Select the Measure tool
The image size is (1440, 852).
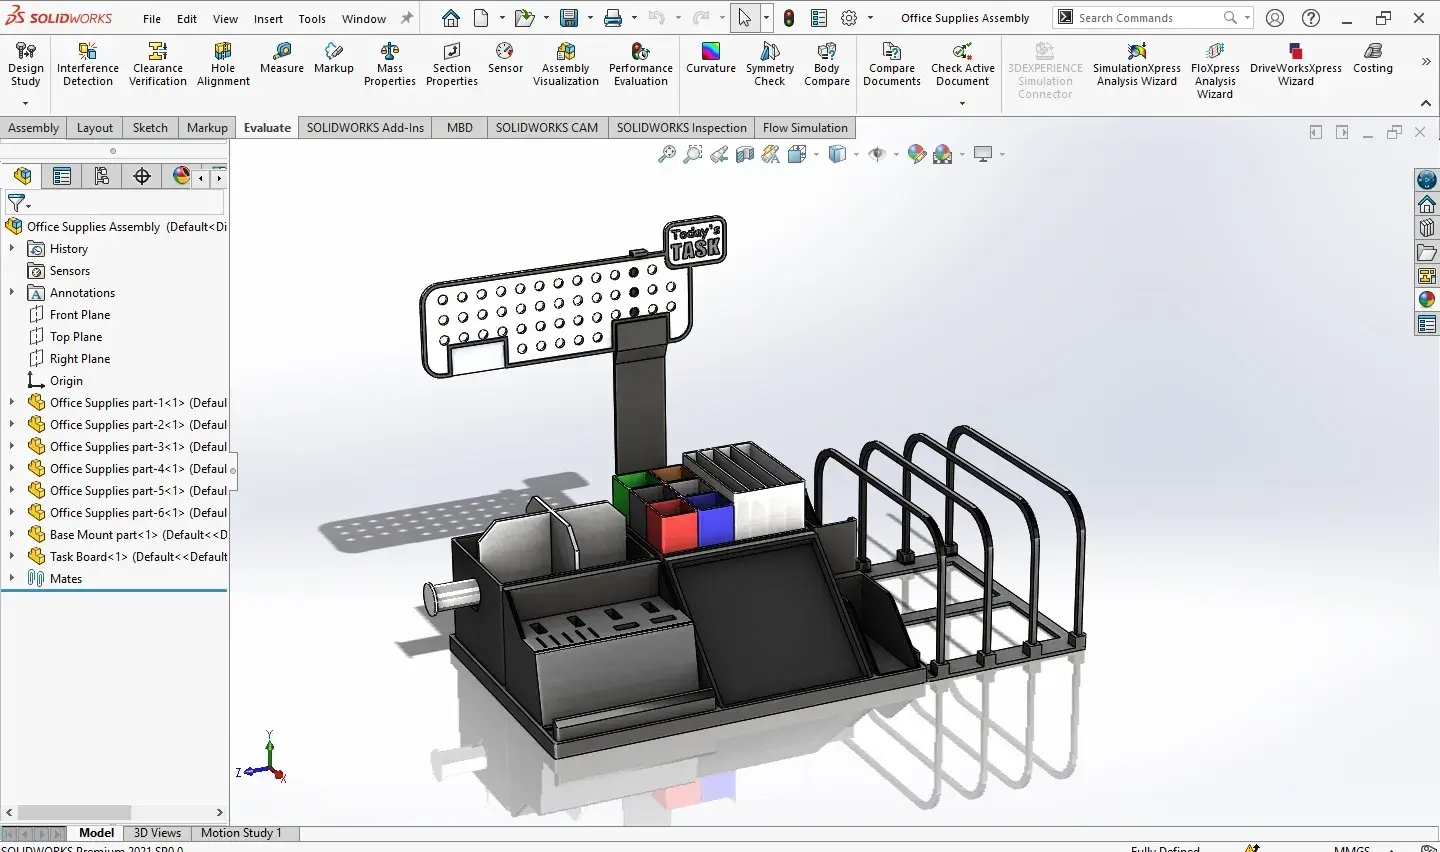pos(282,59)
